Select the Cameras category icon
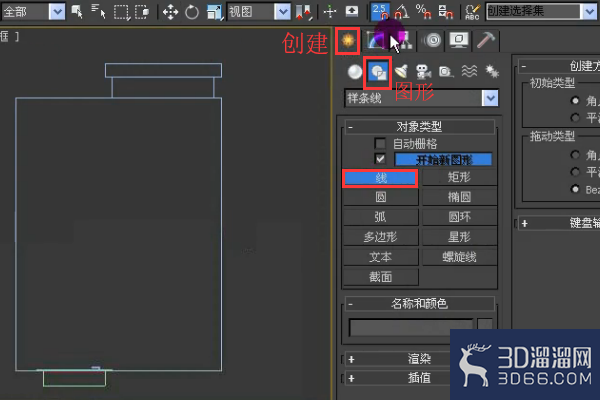The width and height of the screenshot is (600, 400). 423,72
